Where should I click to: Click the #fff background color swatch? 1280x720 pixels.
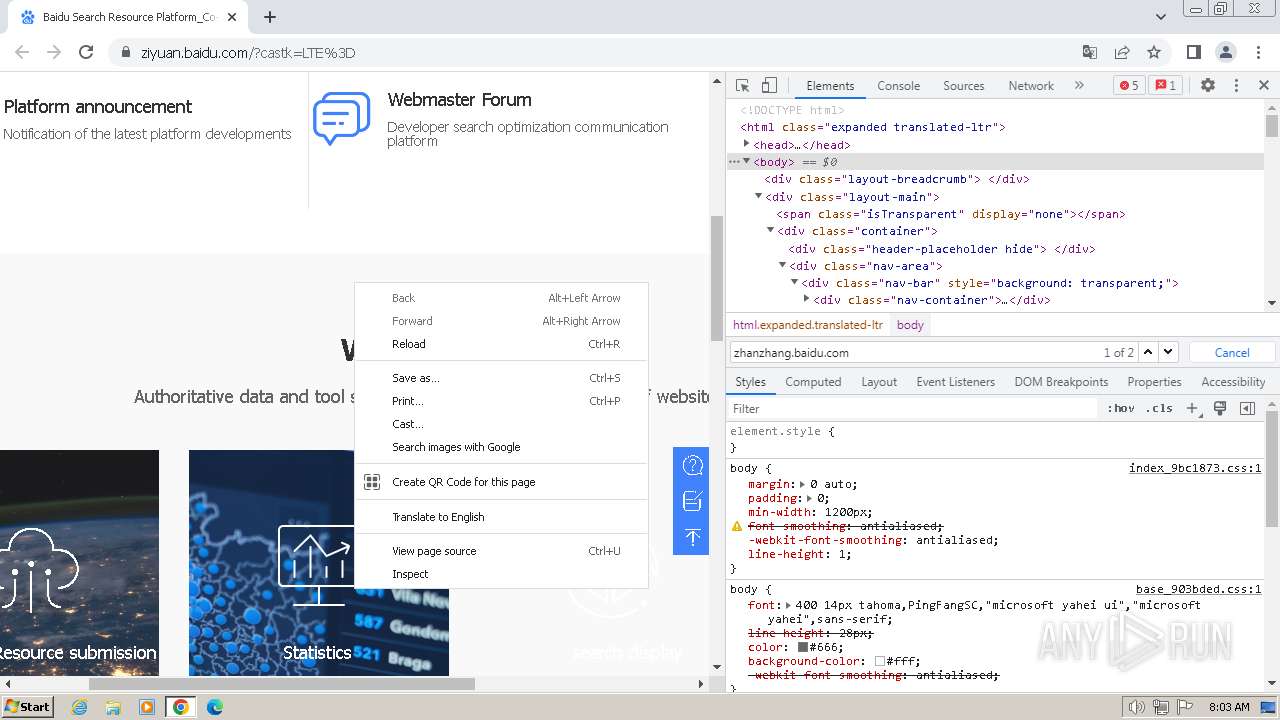(x=880, y=661)
